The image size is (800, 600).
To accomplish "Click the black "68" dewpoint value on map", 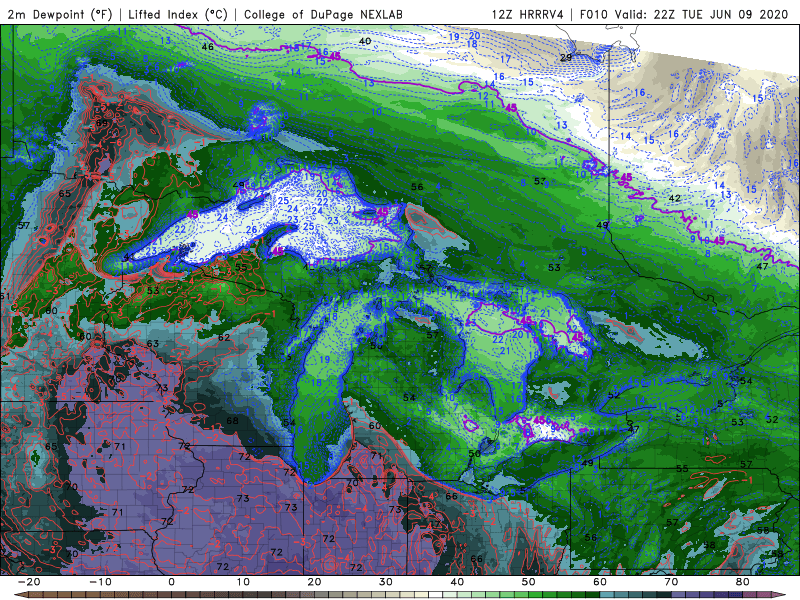I will pos(232,421).
